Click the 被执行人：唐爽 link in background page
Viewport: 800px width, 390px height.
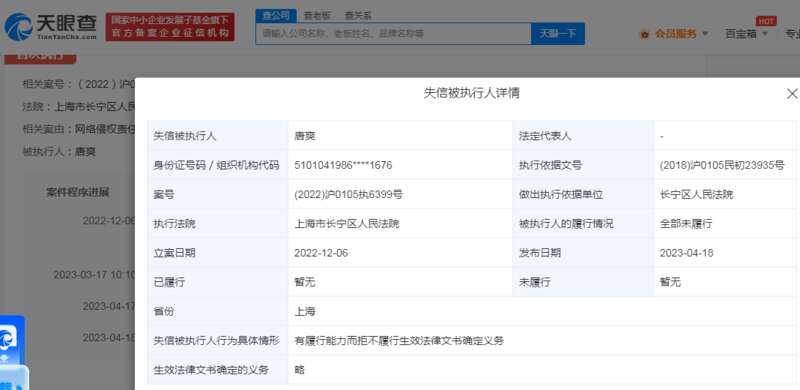(x=59, y=152)
